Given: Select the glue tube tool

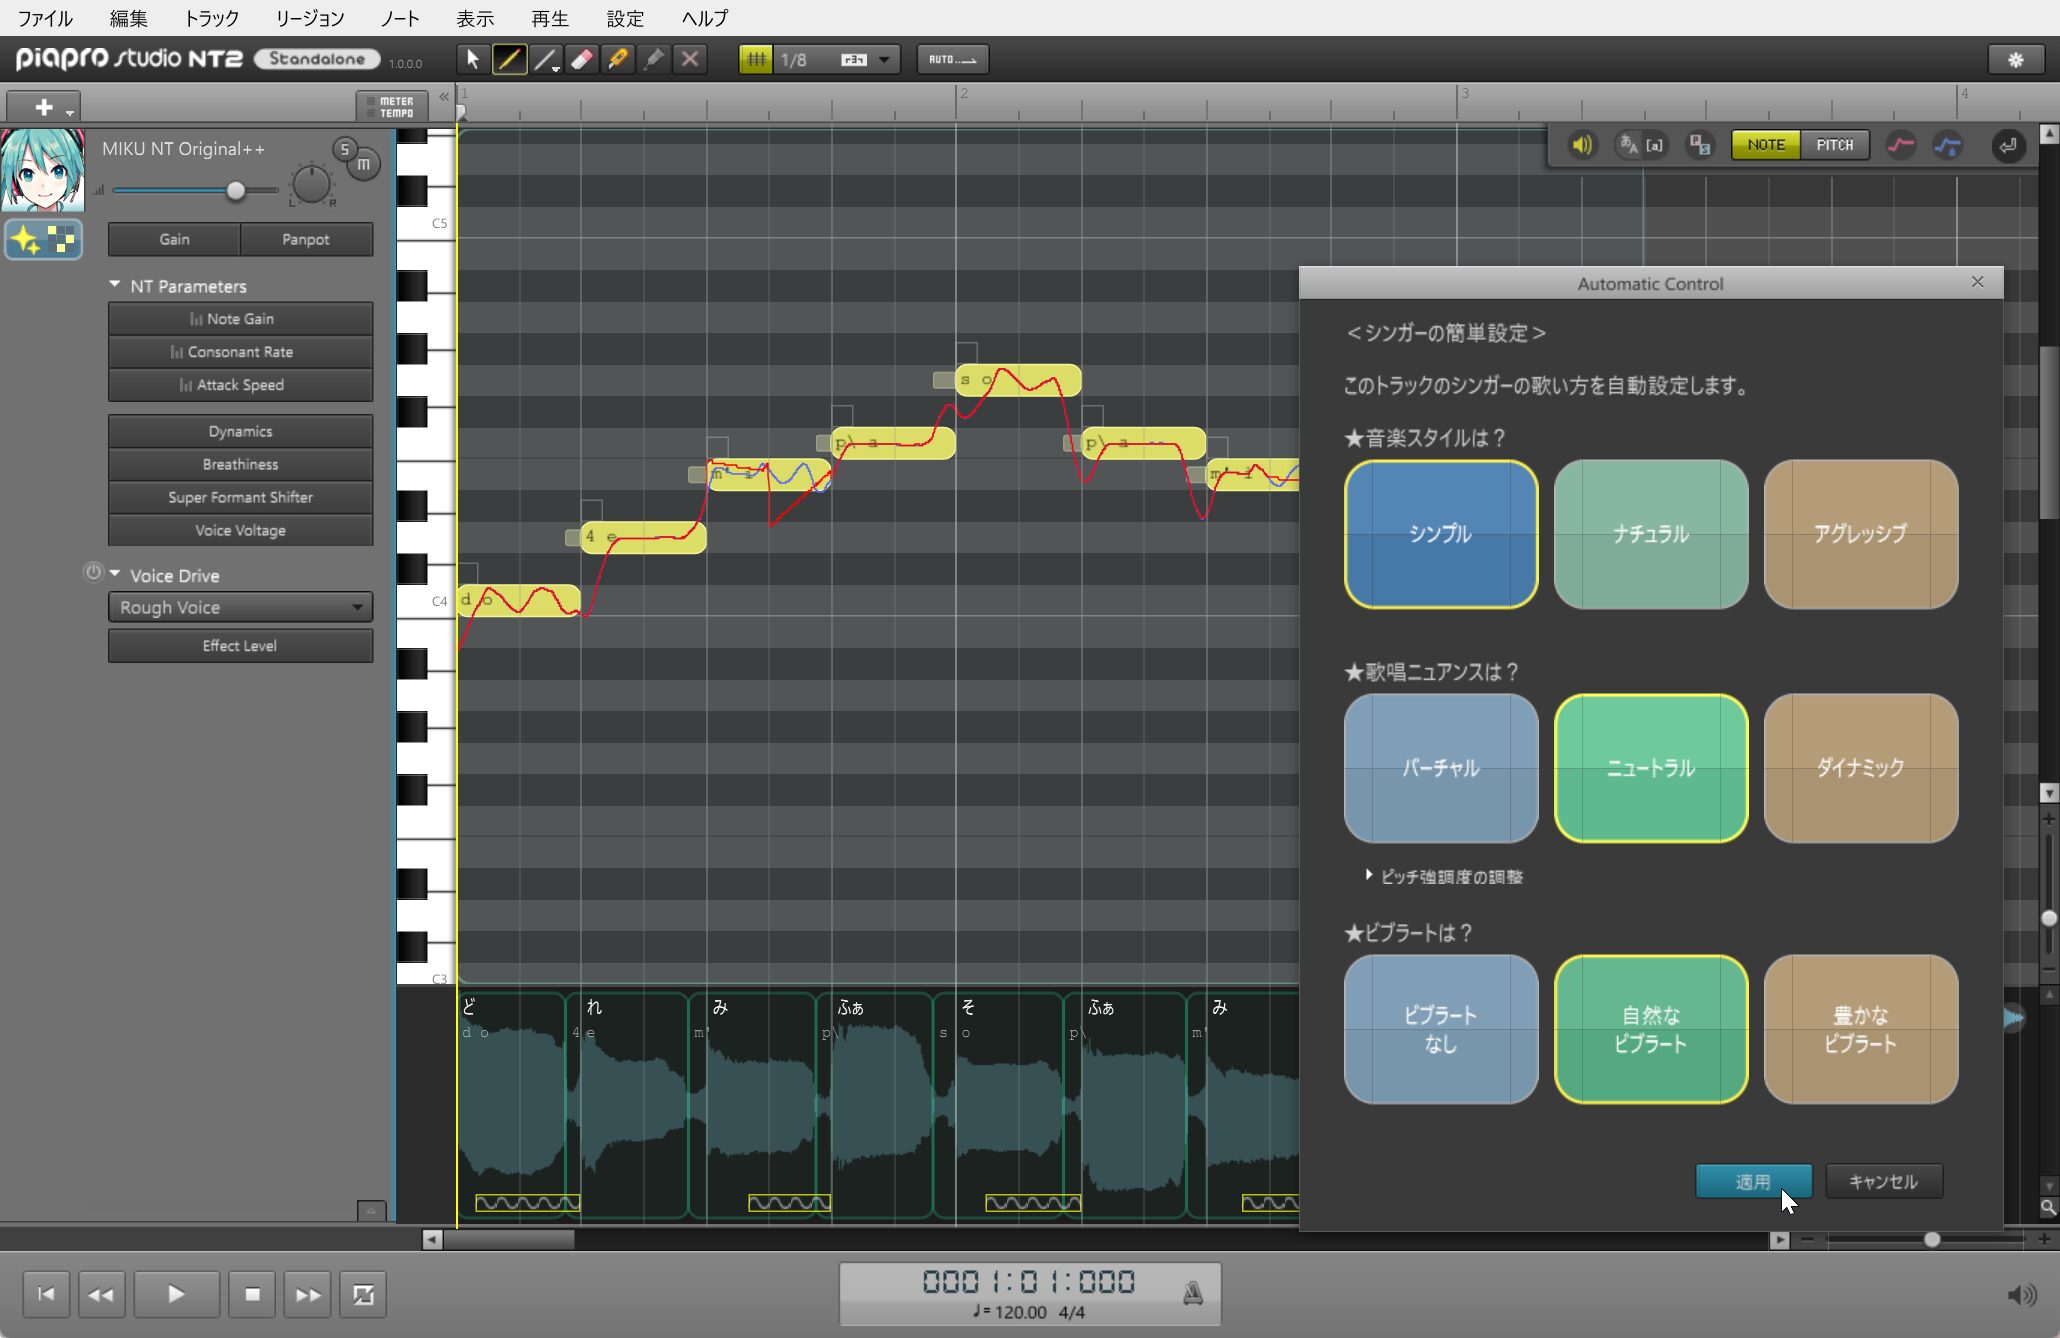Looking at the screenshot, I should click(654, 59).
